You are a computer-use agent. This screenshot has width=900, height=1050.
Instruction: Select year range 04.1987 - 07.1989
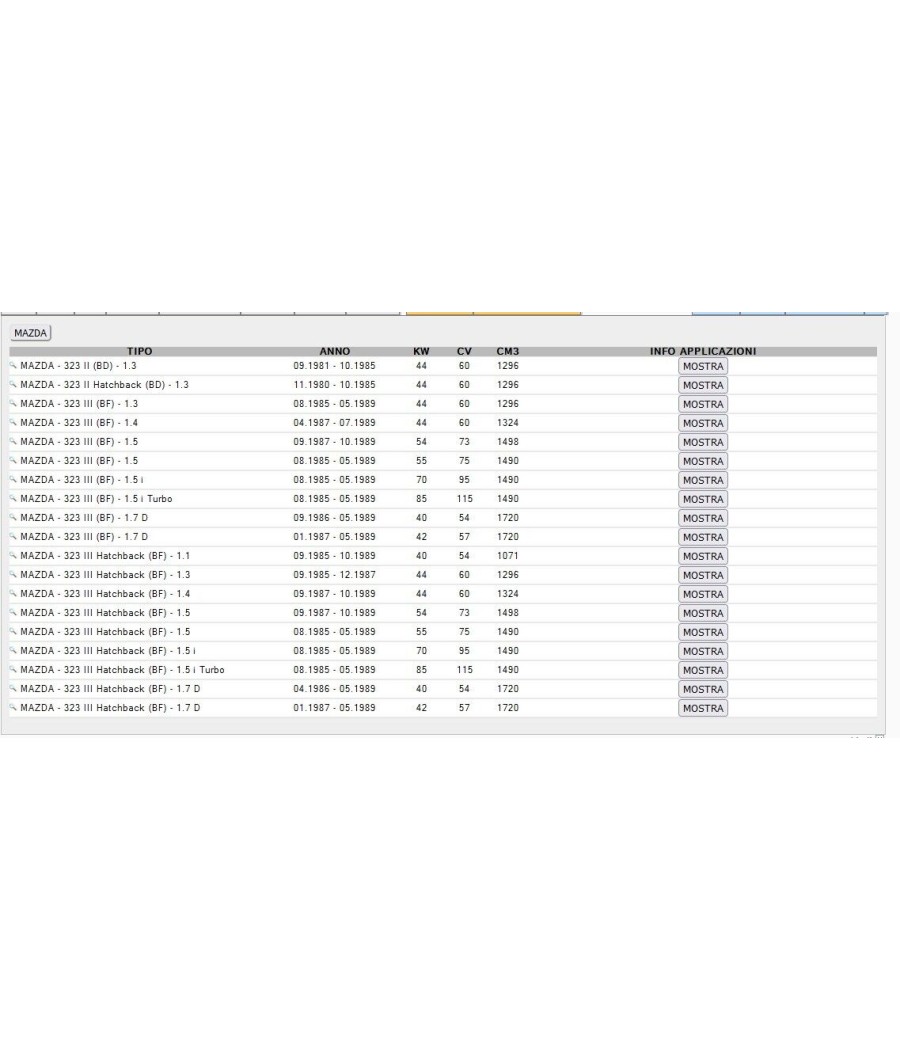tap(334, 423)
